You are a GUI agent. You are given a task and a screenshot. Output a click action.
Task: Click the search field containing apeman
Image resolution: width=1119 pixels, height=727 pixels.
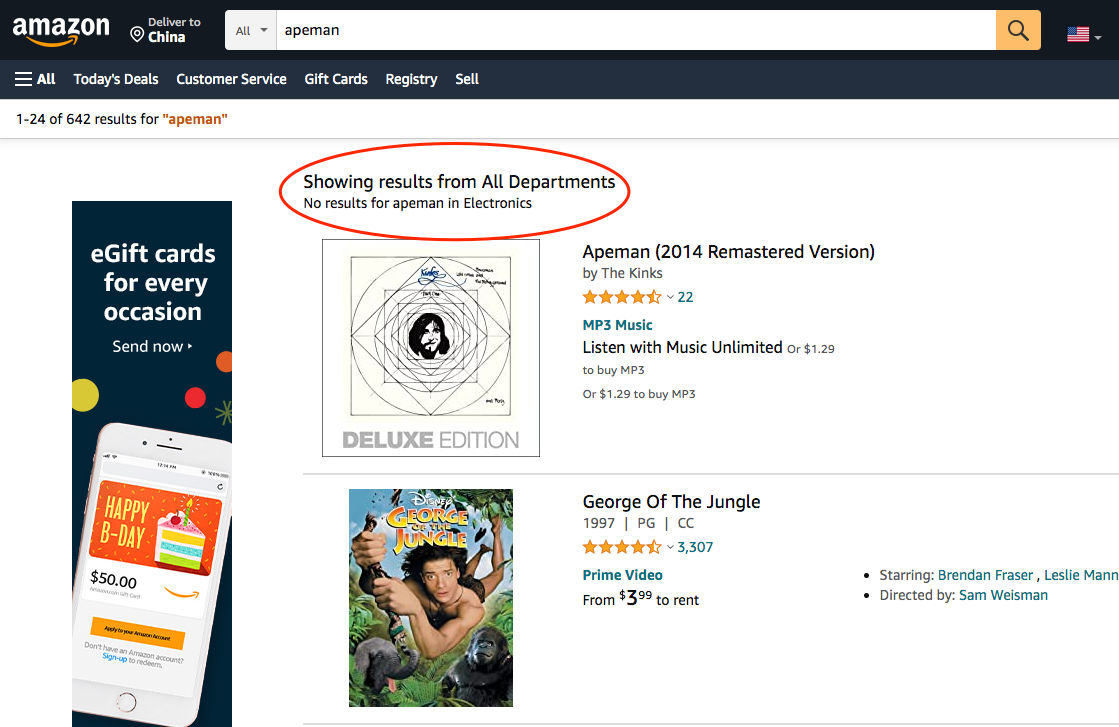[635, 31]
